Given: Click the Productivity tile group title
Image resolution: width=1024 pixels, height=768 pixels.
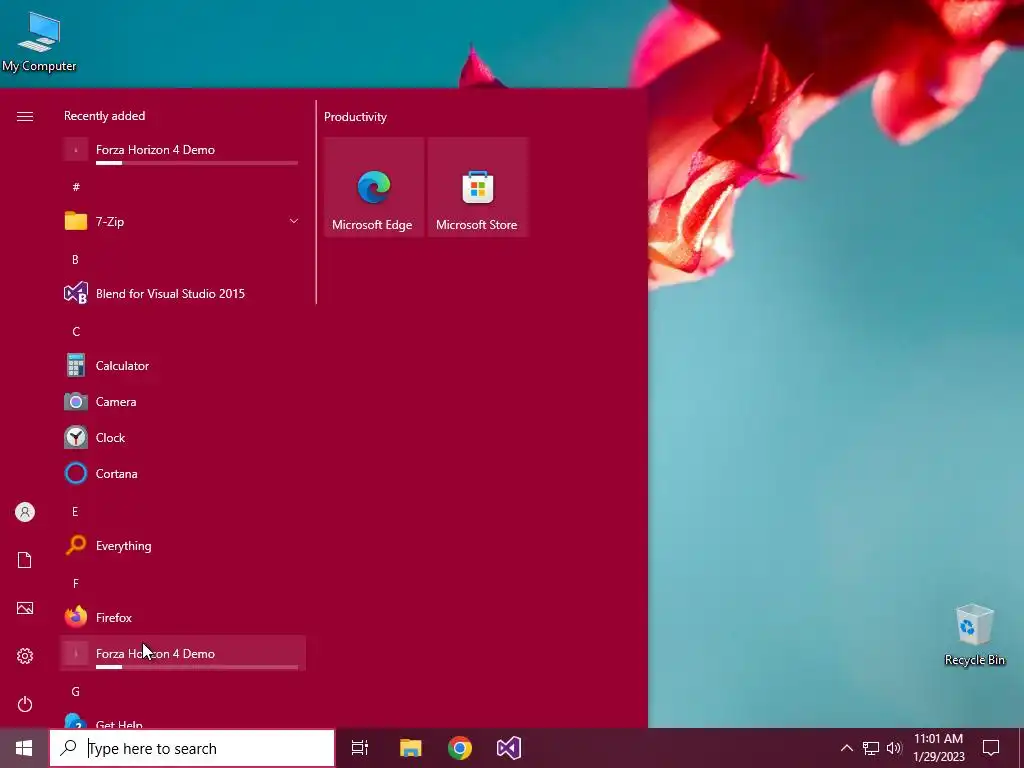Looking at the screenshot, I should (355, 117).
